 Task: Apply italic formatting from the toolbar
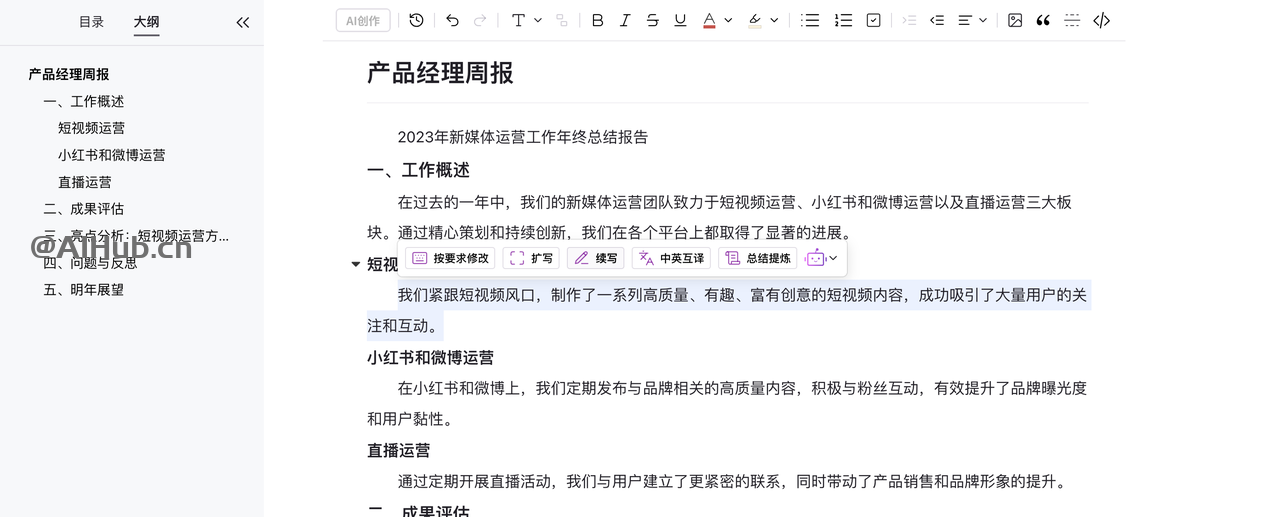(x=625, y=20)
